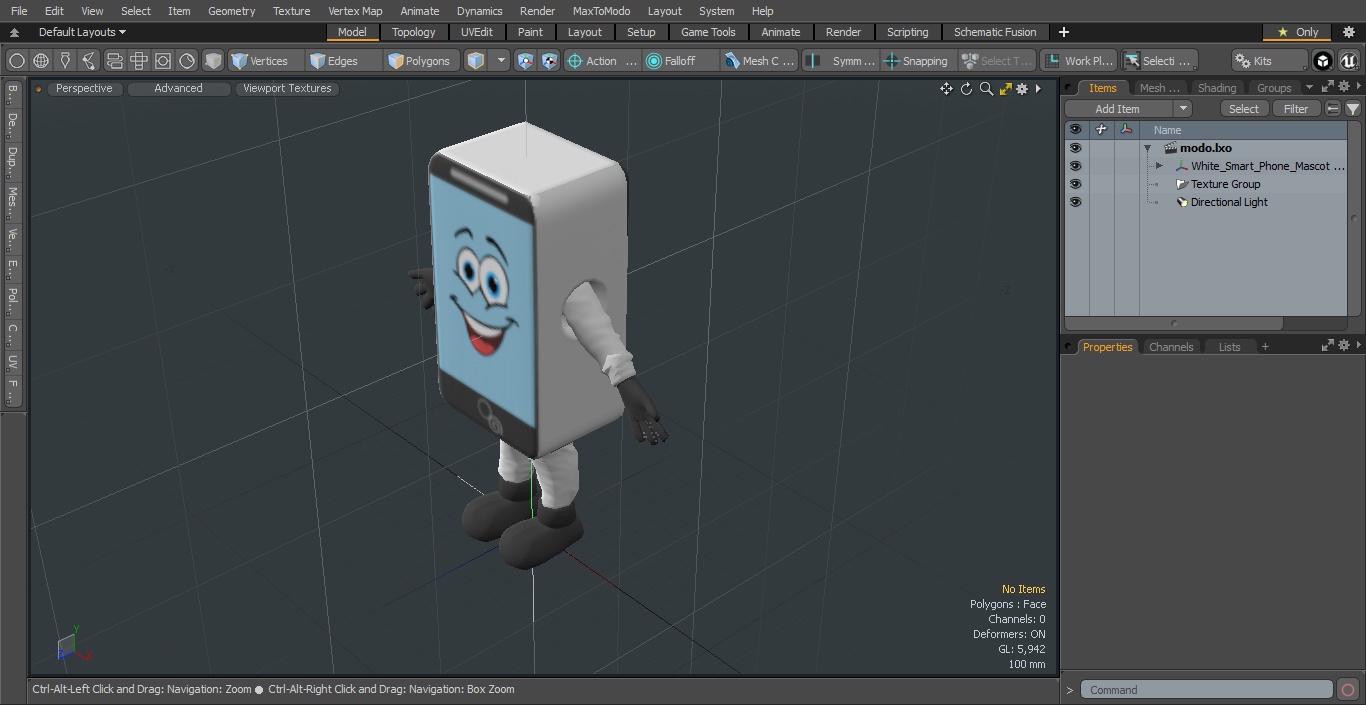This screenshot has height=705, width=1366.
Task: Expand the White_Smart_Phone_Mascot node
Action: 1159,166
